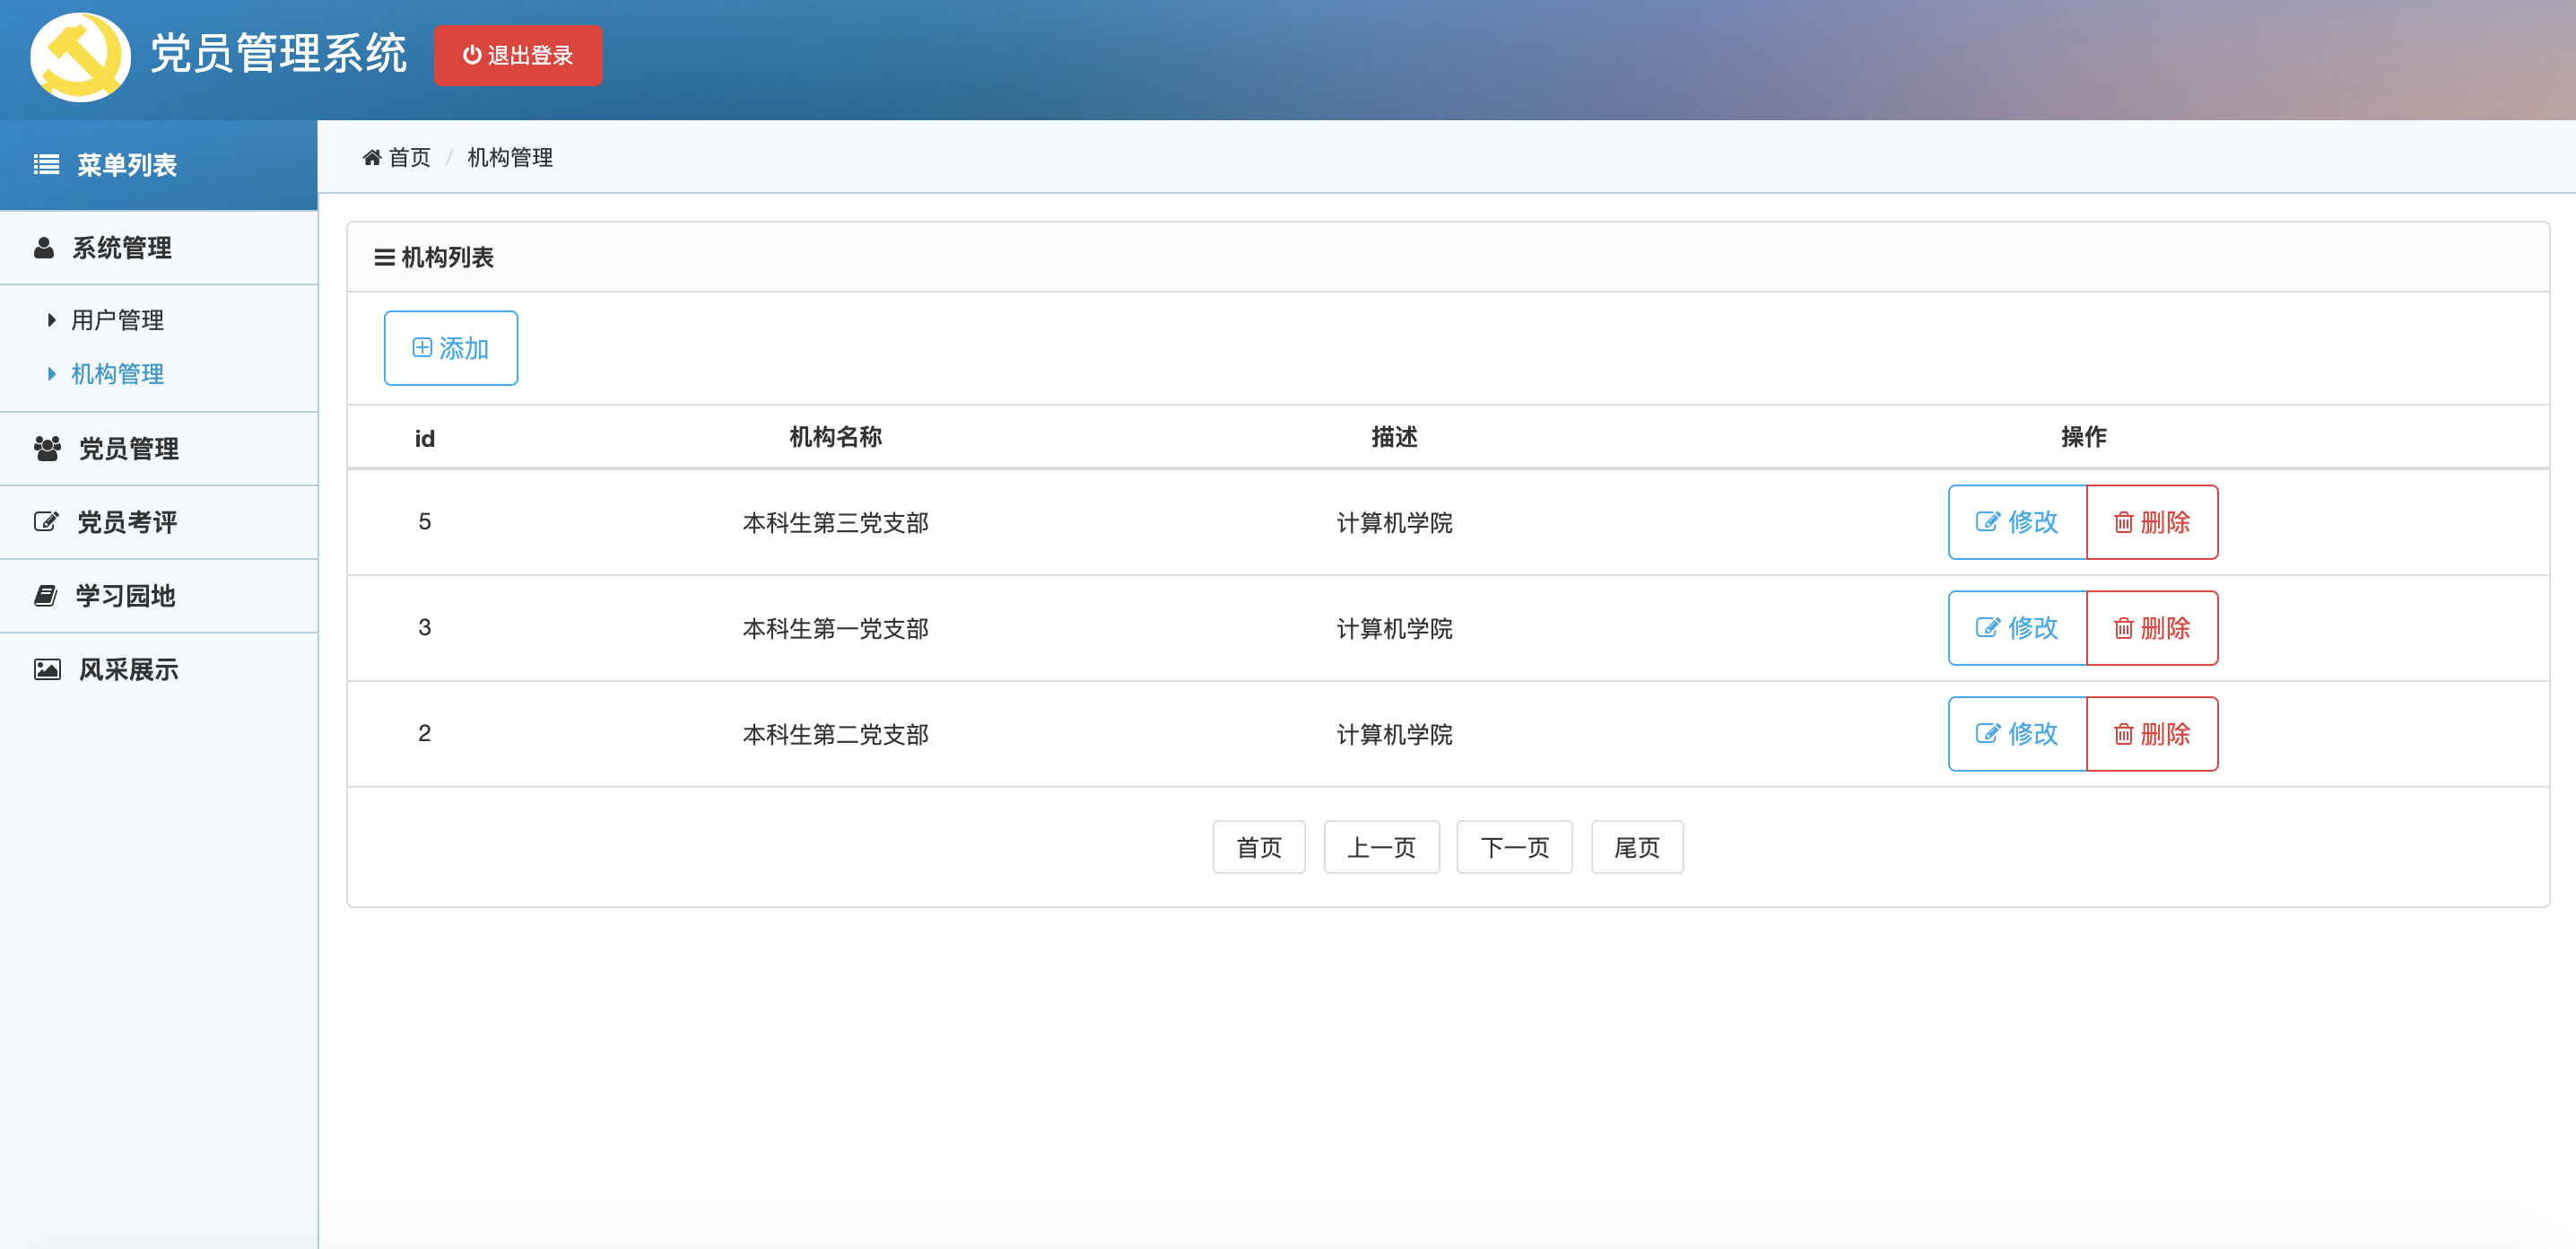This screenshot has width=2576, height=1249.
Task: Go to 首页 first page button
Action: (1259, 847)
